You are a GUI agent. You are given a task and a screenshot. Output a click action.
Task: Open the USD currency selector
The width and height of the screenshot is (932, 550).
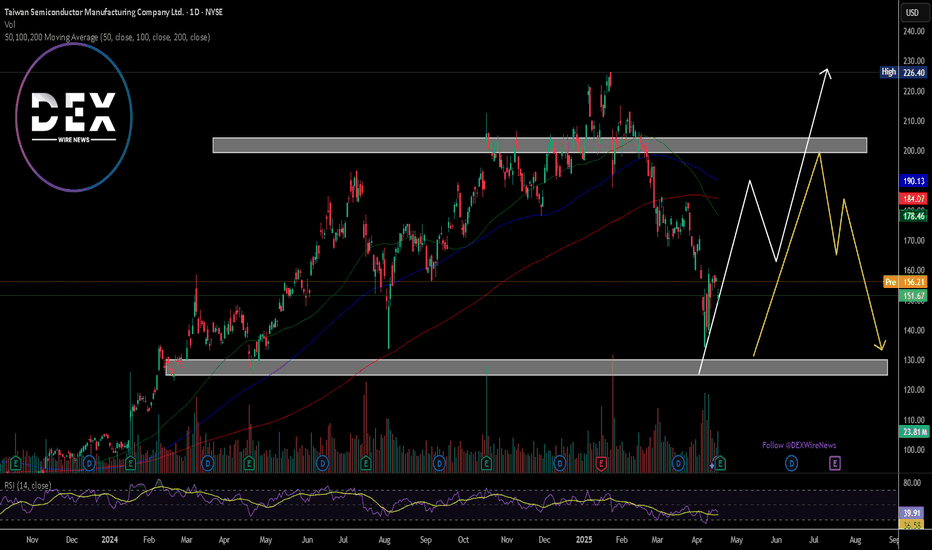tap(912, 12)
